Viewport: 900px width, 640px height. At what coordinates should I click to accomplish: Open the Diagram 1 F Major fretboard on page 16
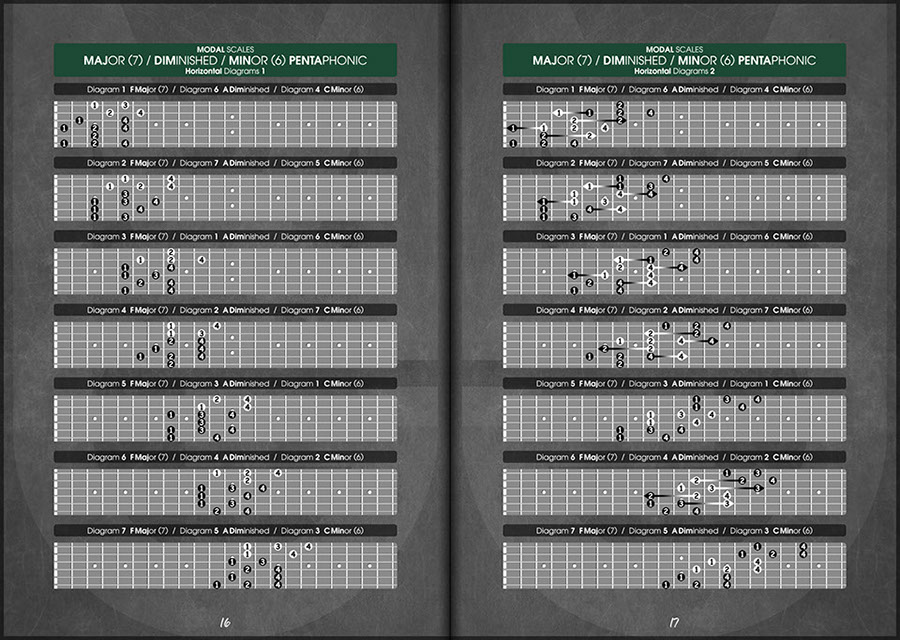225,124
